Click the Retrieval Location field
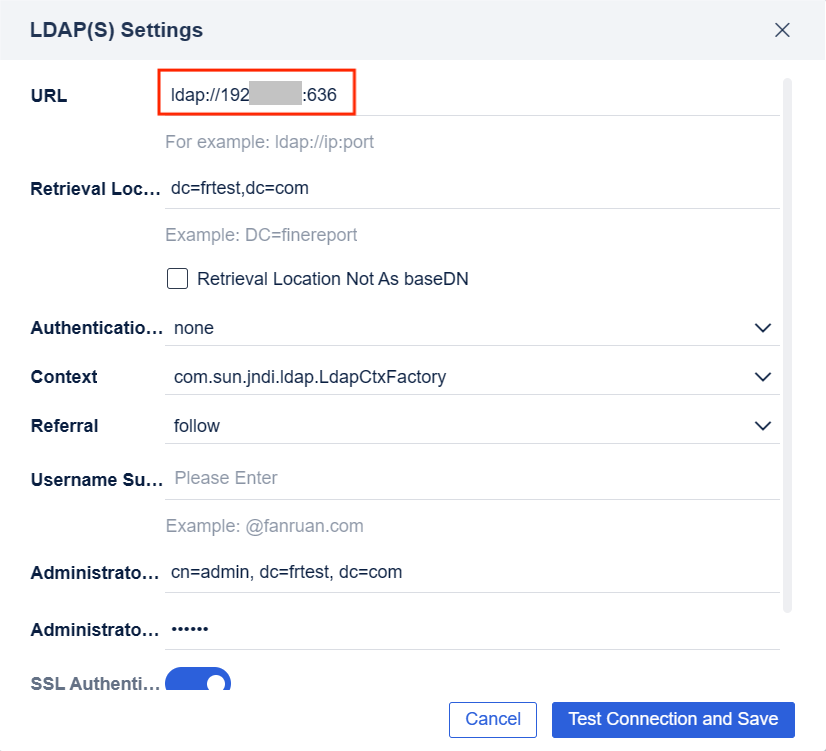Image resolution: width=826 pixels, height=751 pixels. (400, 188)
